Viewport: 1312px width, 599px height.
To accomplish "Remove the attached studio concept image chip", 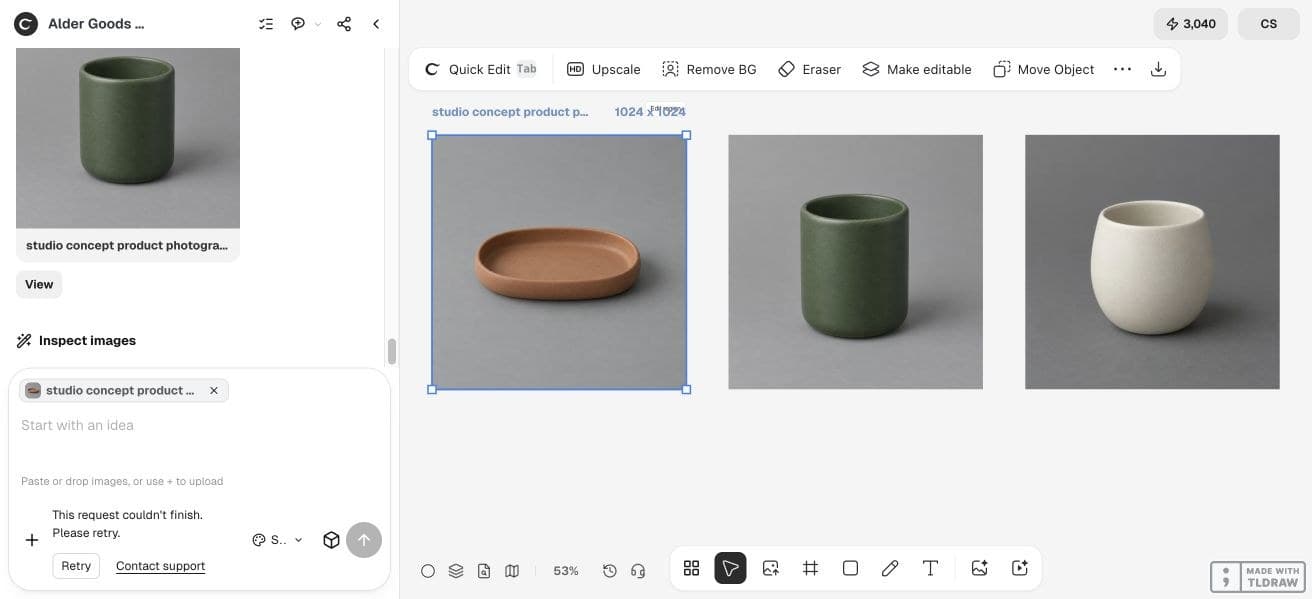I will pyautogui.click(x=213, y=391).
